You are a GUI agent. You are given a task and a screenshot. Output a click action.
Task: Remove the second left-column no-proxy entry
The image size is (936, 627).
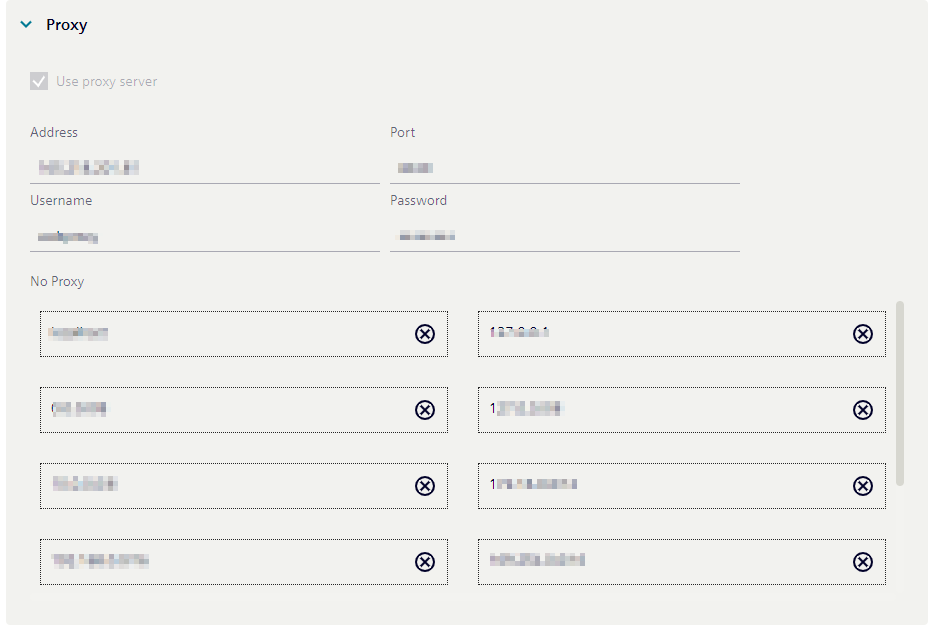[x=426, y=410]
